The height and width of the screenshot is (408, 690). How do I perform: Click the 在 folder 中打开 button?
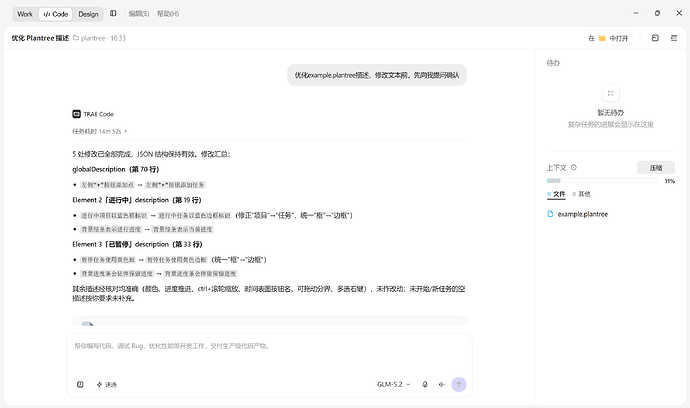point(608,38)
